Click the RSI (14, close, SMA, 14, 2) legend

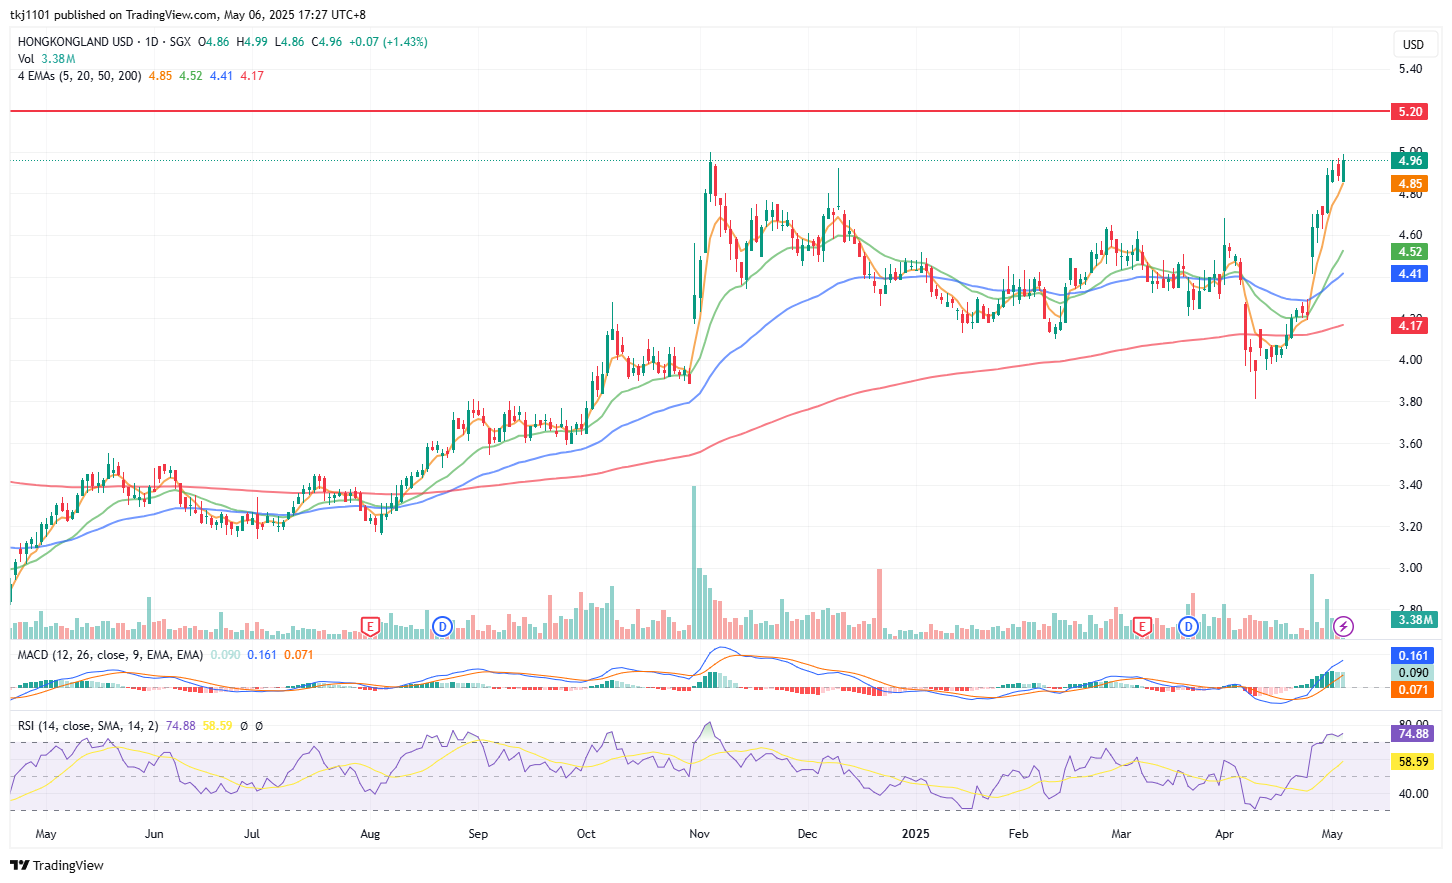(88, 726)
